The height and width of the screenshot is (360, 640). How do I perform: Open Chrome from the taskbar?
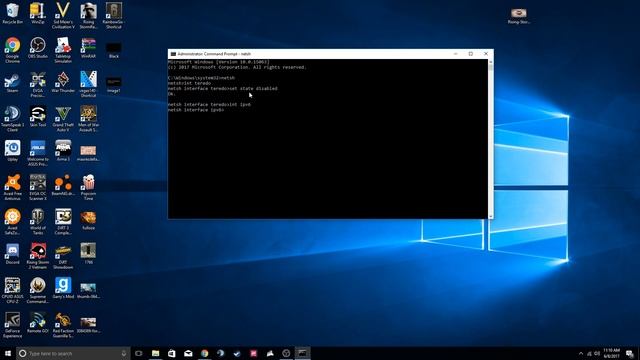click(x=204, y=353)
